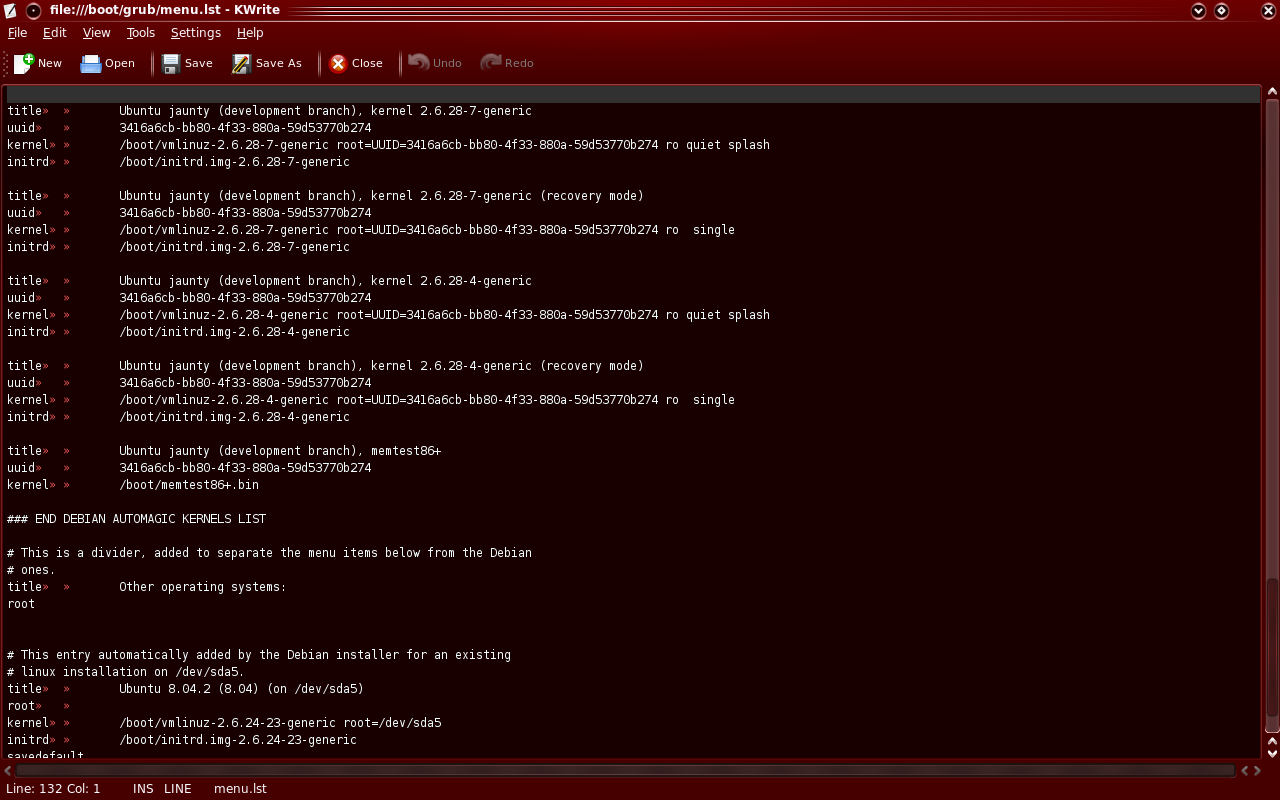Click the New document toolbar icon
The height and width of the screenshot is (800, 1280).
(24, 63)
